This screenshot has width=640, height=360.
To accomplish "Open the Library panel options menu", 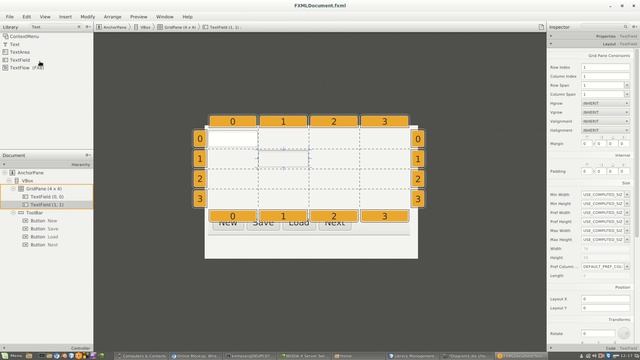I will point(88,27).
